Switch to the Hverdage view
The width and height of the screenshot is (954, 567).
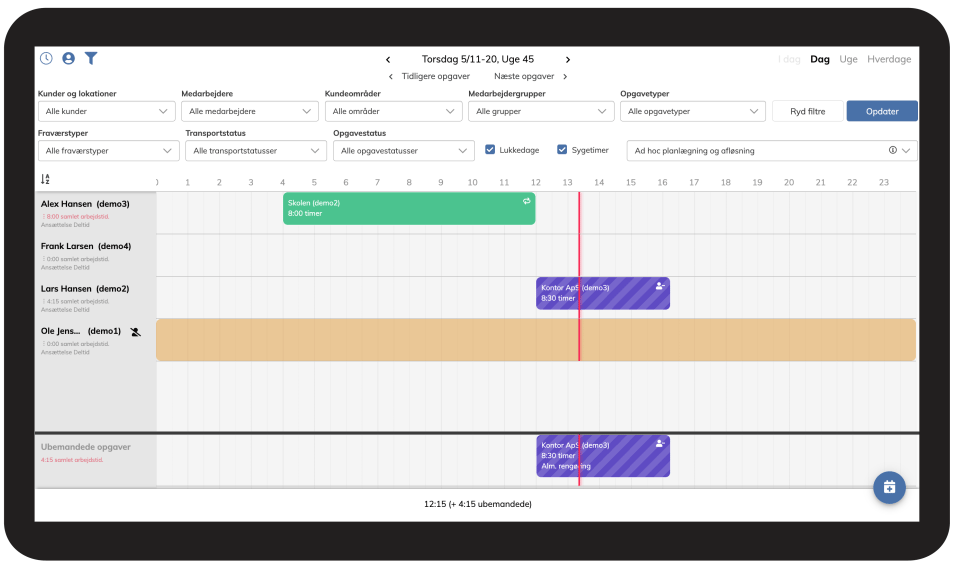[x=889, y=59]
